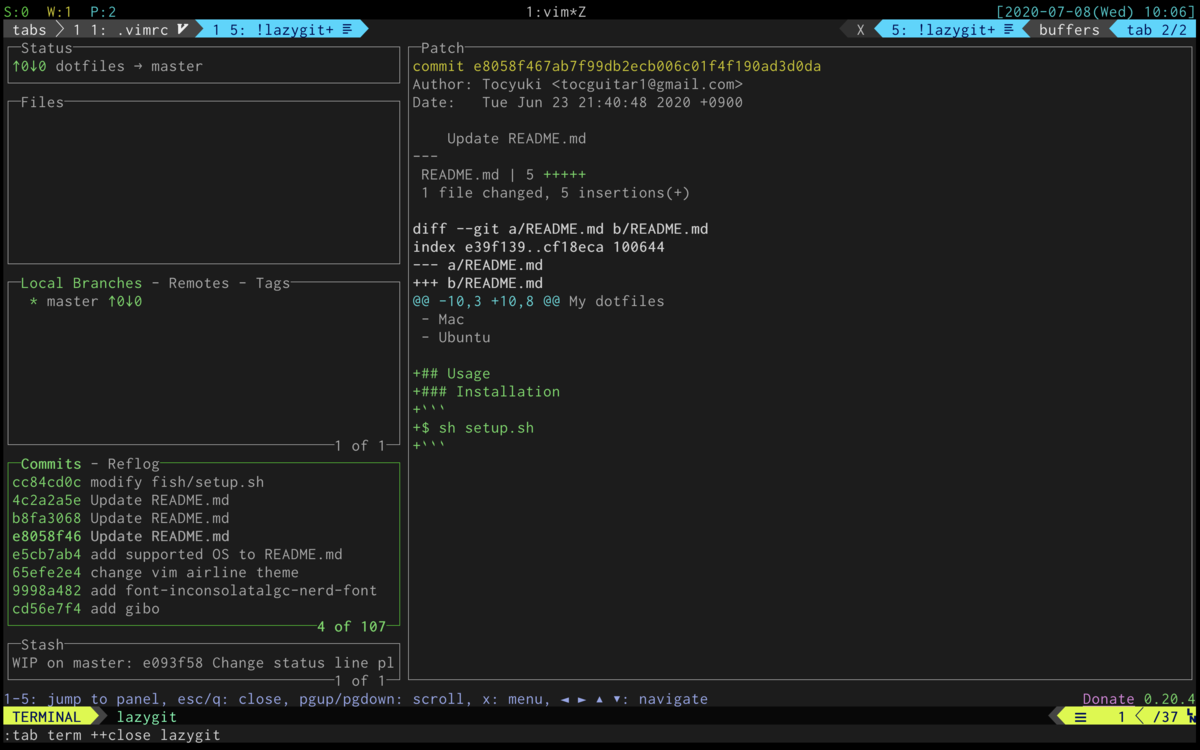This screenshot has width=1200, height=750.
Task: Click the '- Ubuntu' context line
Action: [x=456, y=337]
